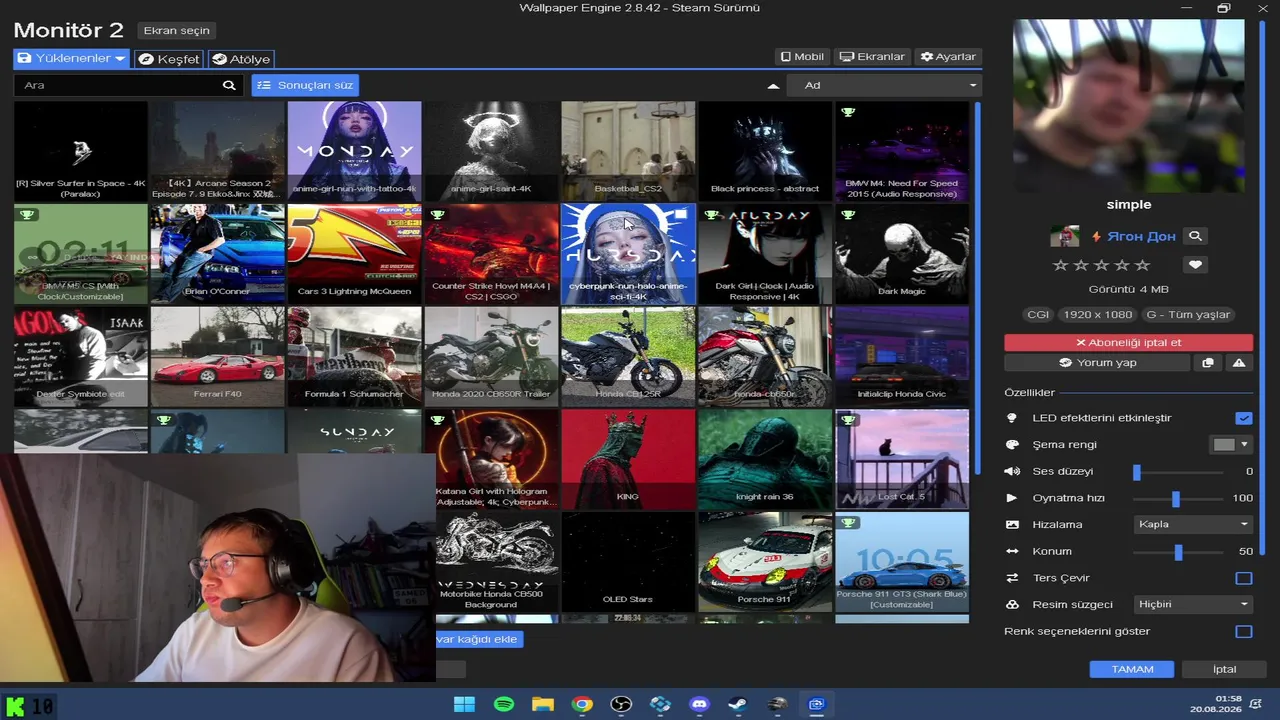The height and width of the screenshot is (720, 1280).
Task: Select the Basketball_CS2 wallpaper
Action: [x=628, y=151]
